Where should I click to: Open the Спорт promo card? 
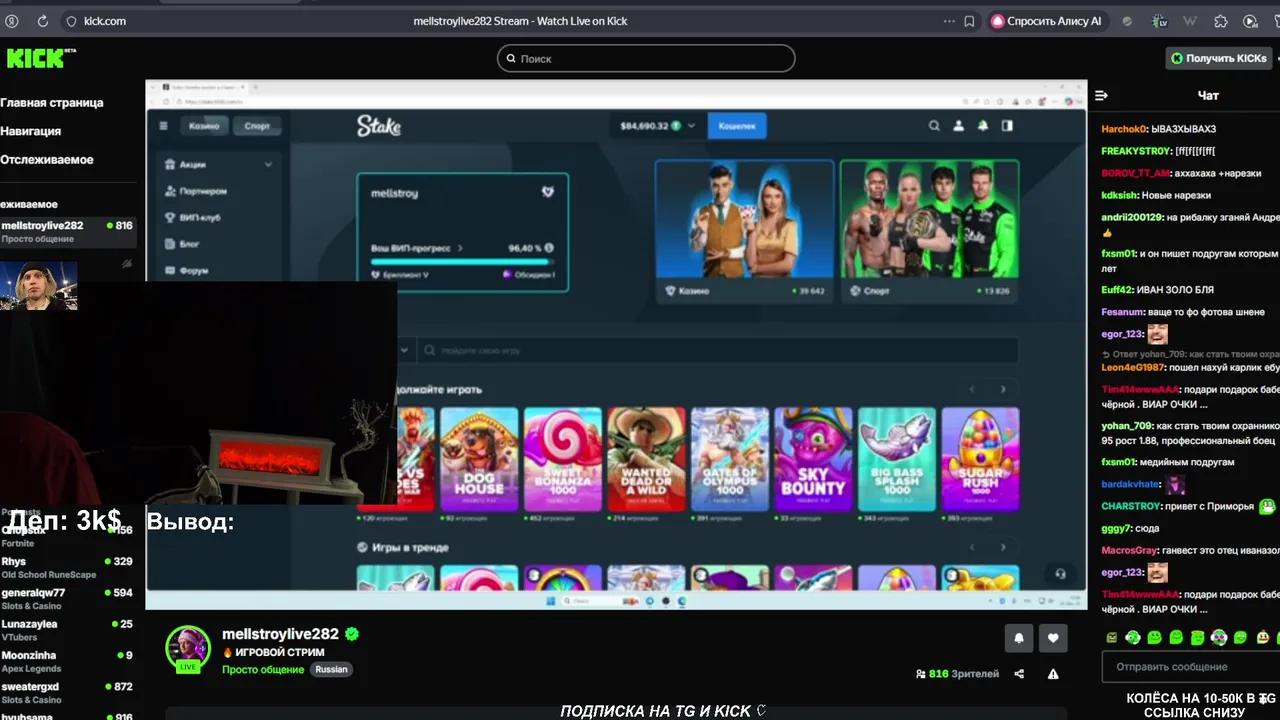tap(929, 231)
